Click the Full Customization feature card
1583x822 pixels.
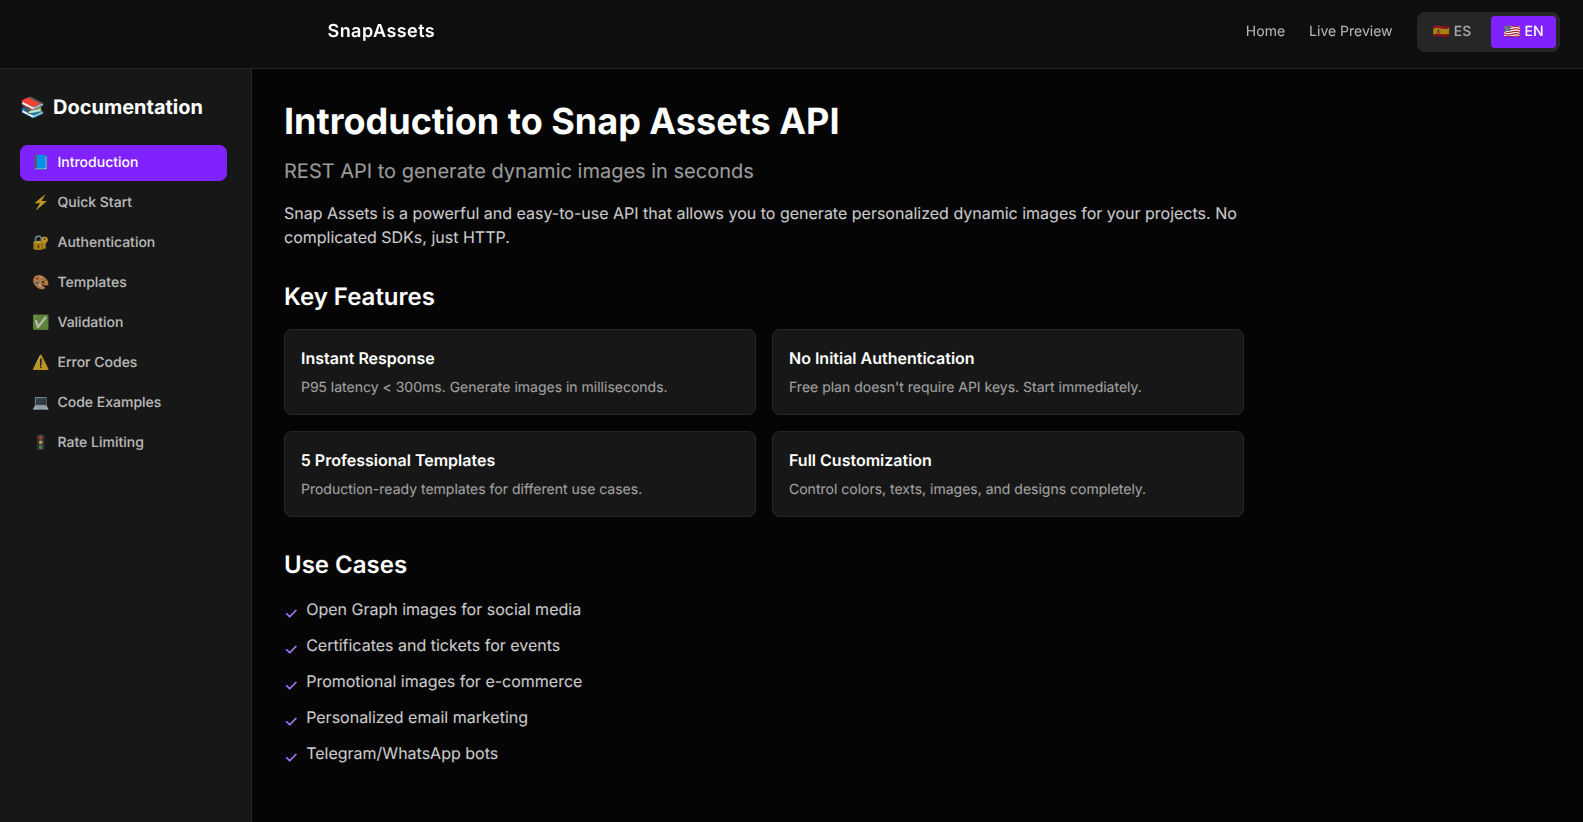coord(1007,474)
